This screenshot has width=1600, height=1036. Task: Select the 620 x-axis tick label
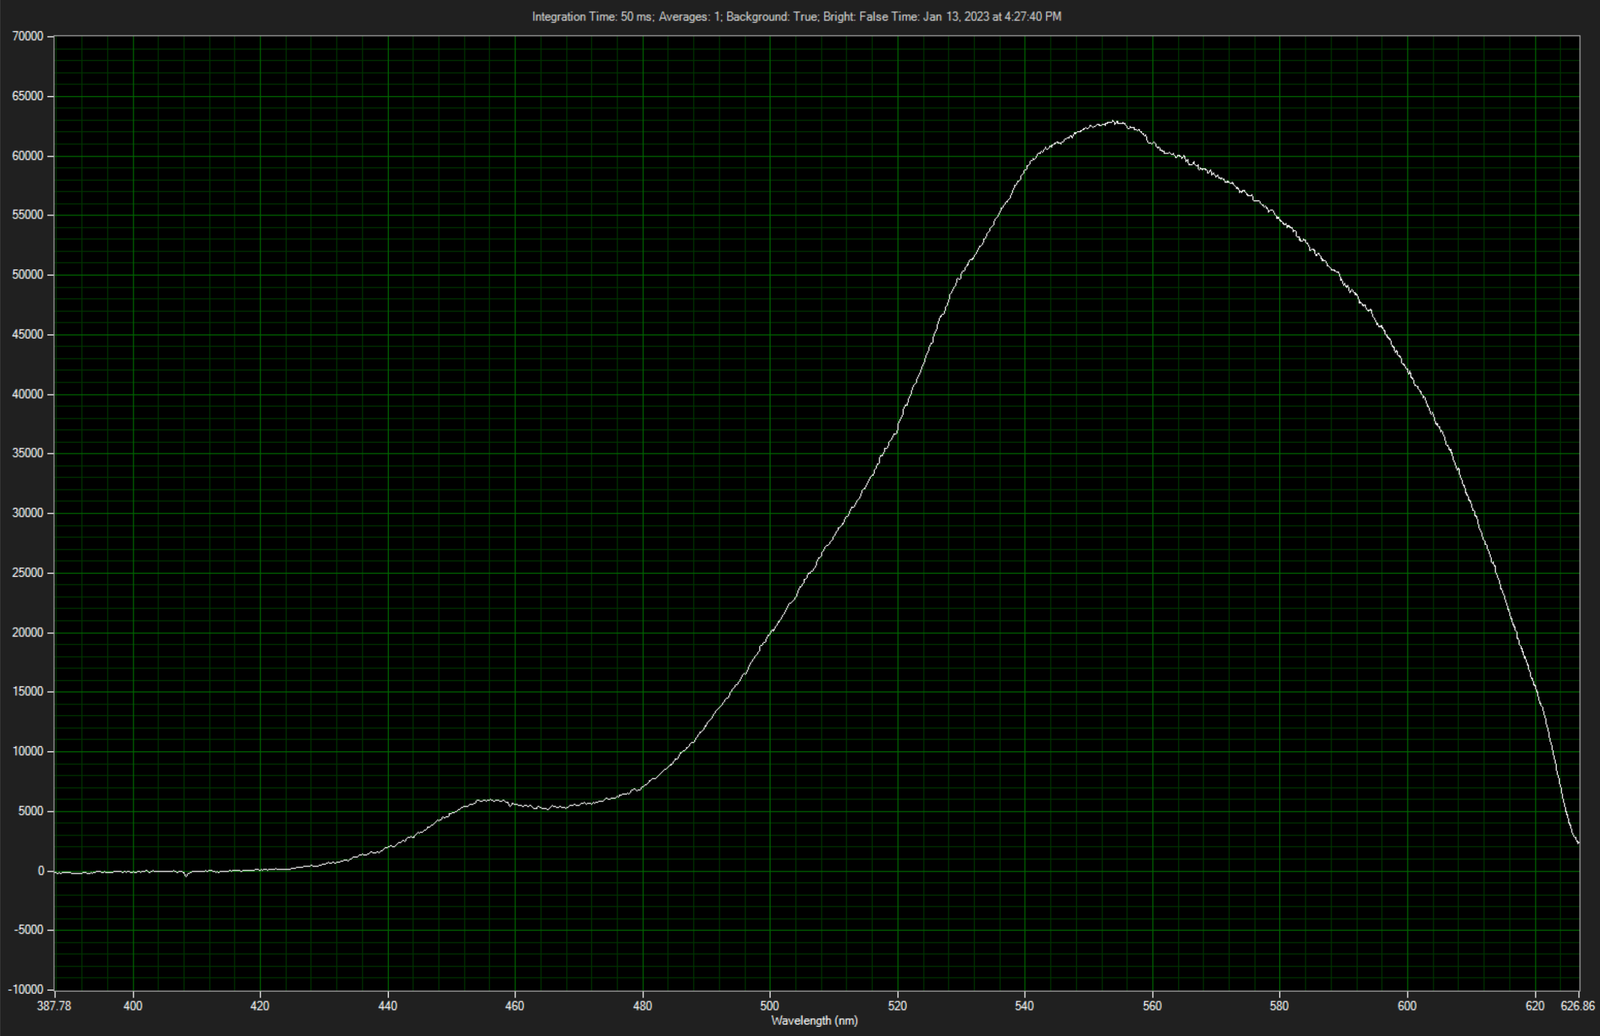point(1535,1006)
